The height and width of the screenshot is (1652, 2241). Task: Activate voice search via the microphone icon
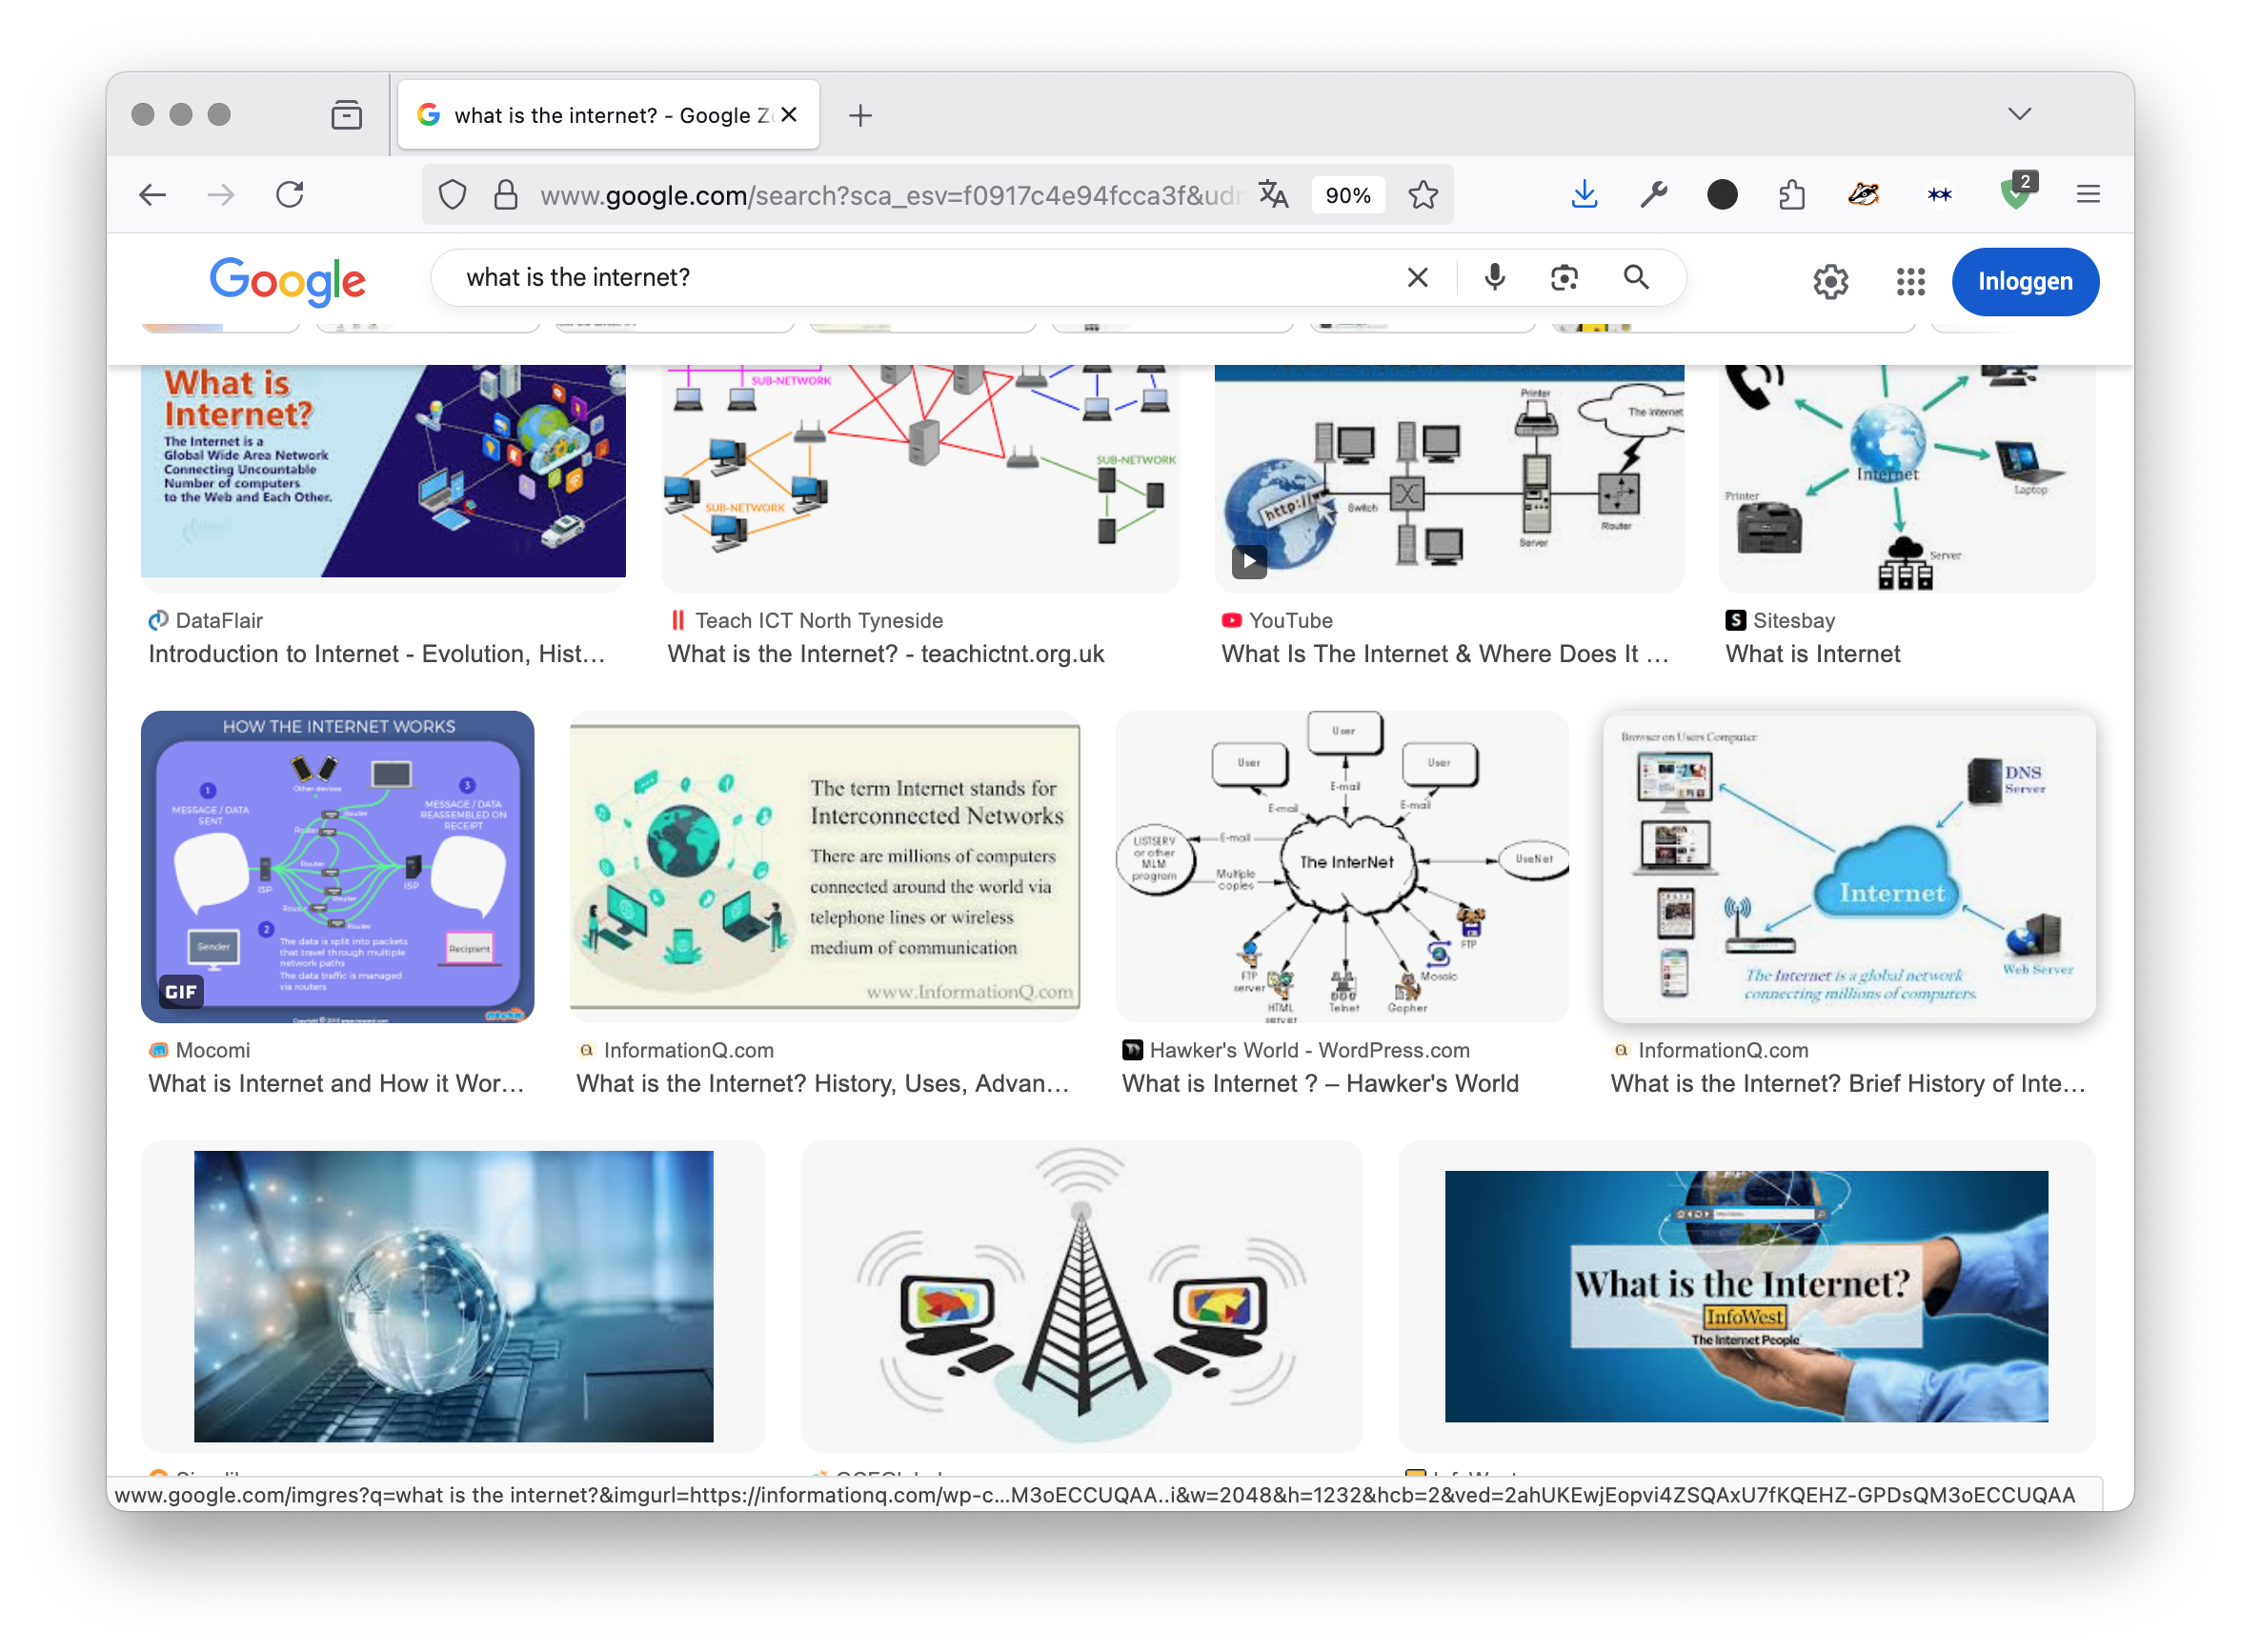[x=1494, y=277]
